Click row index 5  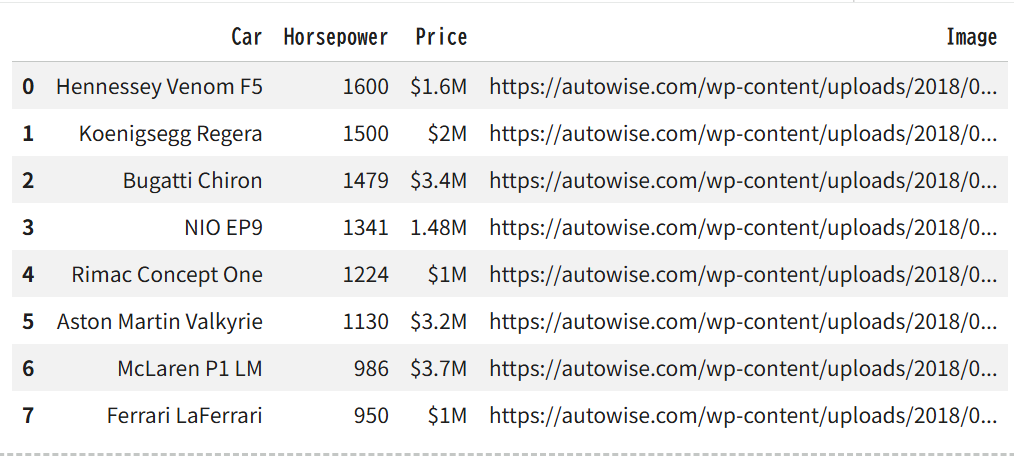coord(28,321)
